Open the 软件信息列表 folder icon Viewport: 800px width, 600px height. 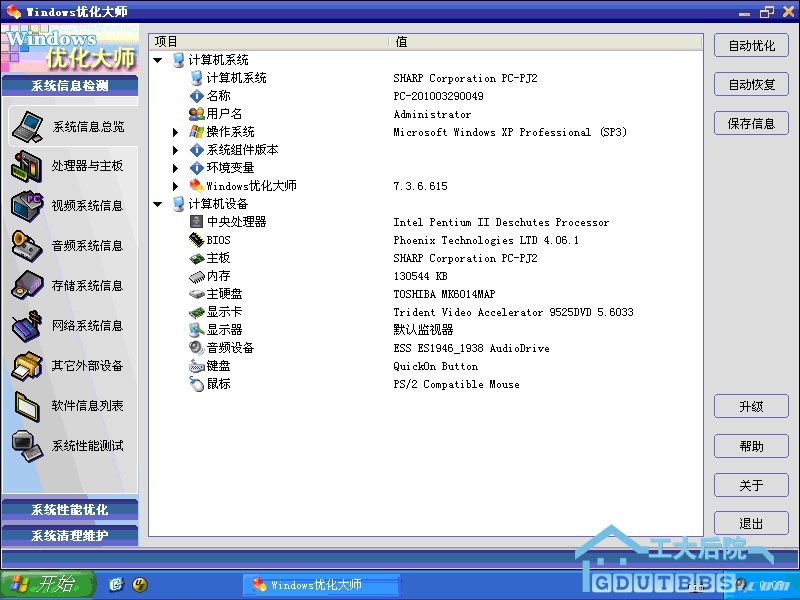point(28,406)
